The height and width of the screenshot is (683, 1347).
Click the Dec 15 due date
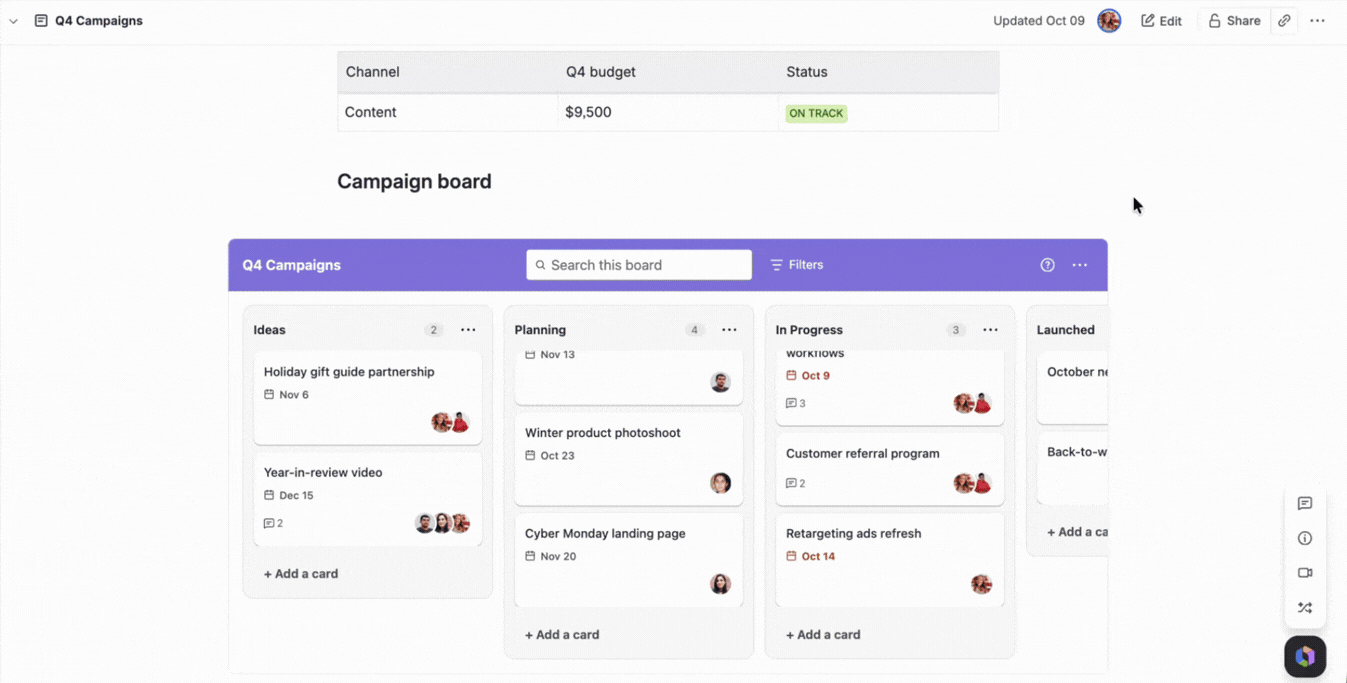(289, 495)
